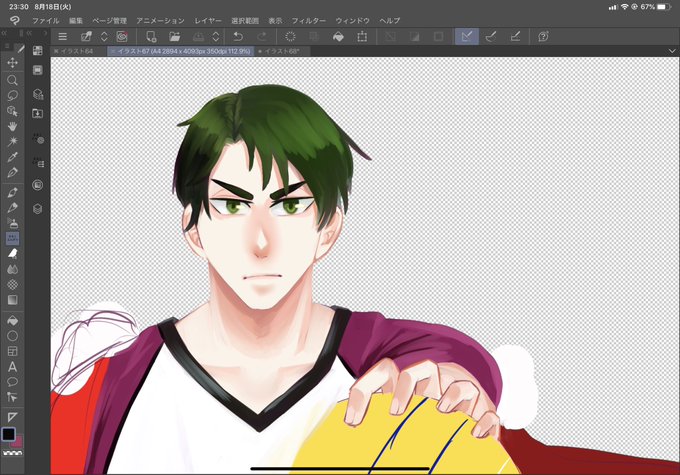This screenshot has height=475, width=680.
Task: Close the イラスト64 tab
Action: (x=56, y=51)
